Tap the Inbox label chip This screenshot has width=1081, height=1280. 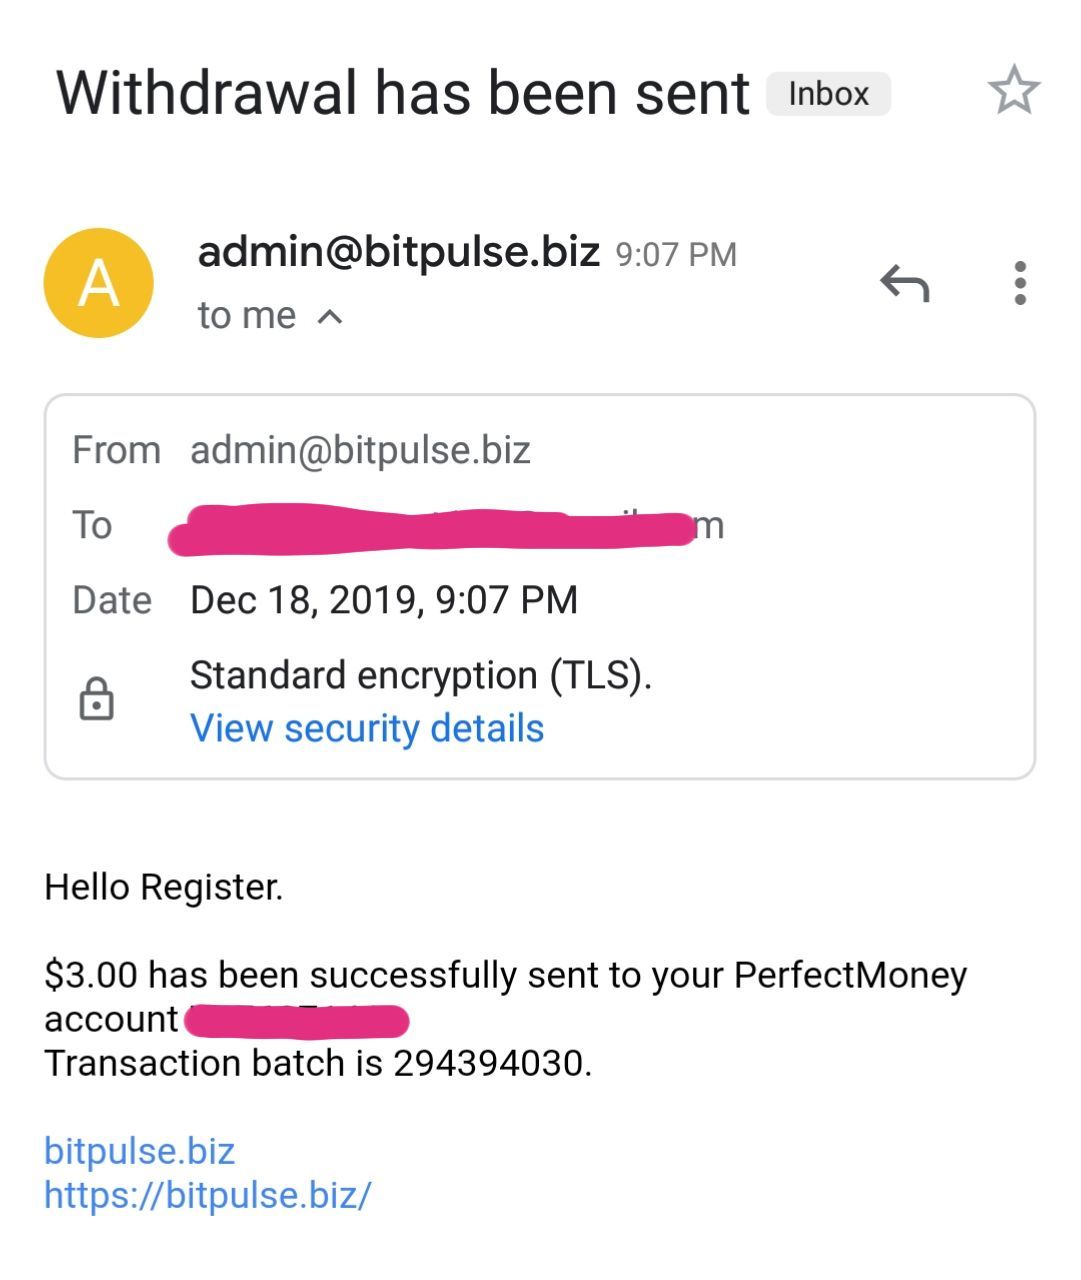(x=828, y=94)
